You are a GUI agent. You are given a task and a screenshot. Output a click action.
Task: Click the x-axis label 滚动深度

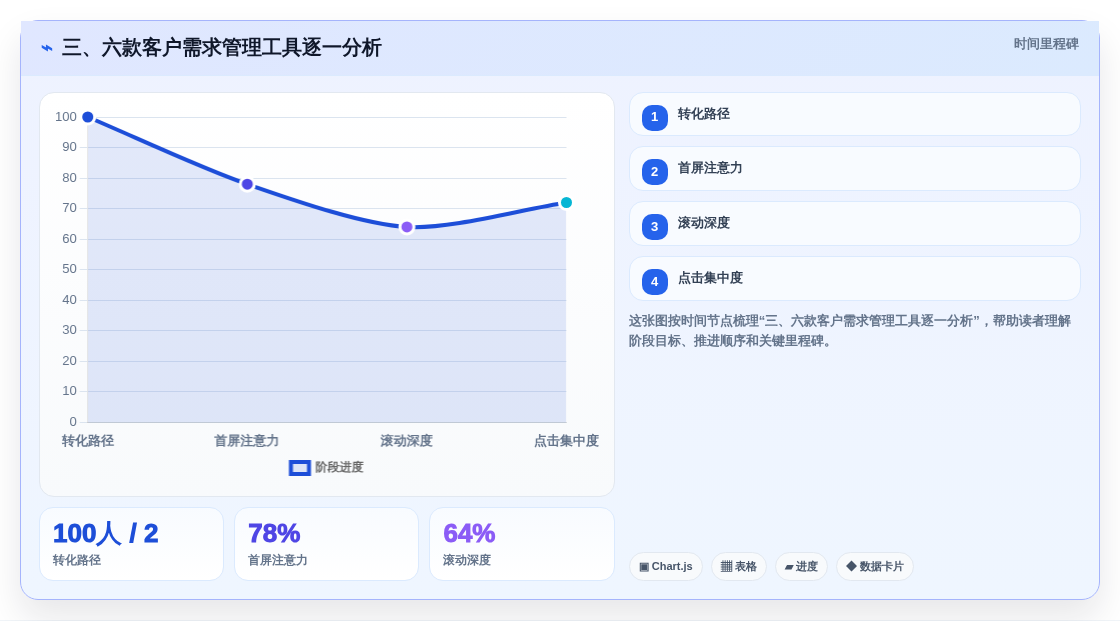[406, 441]
